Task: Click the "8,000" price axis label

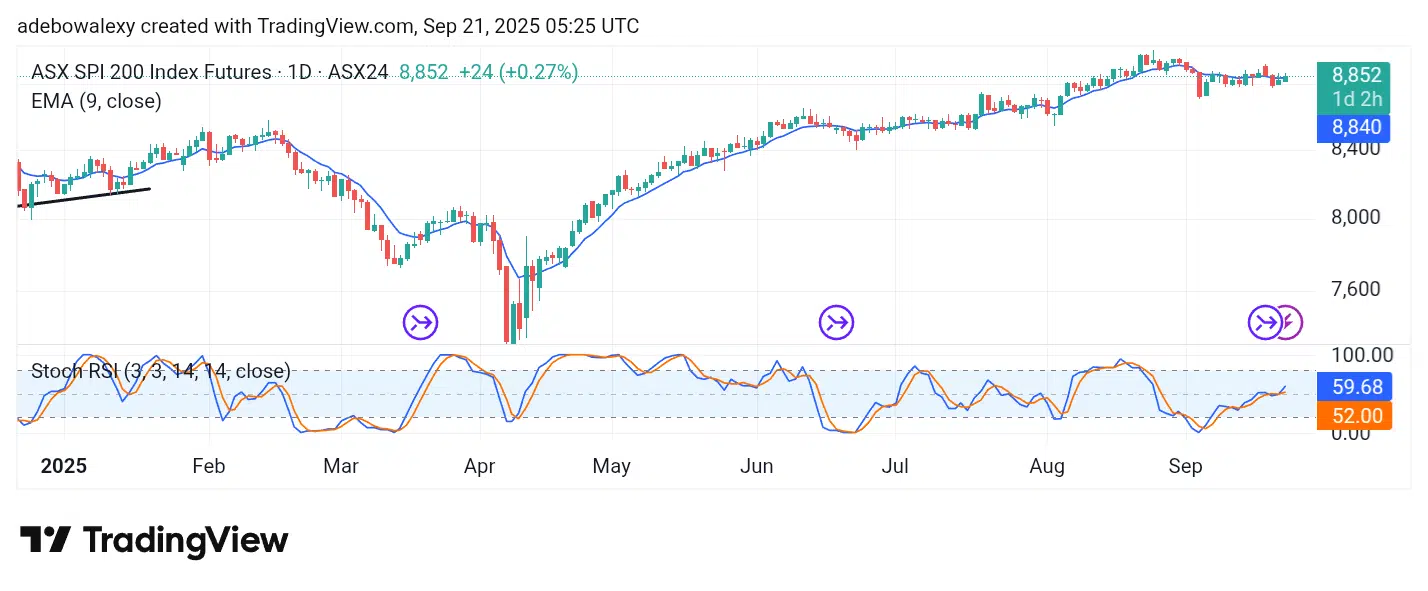Action: click(1356, 217)
